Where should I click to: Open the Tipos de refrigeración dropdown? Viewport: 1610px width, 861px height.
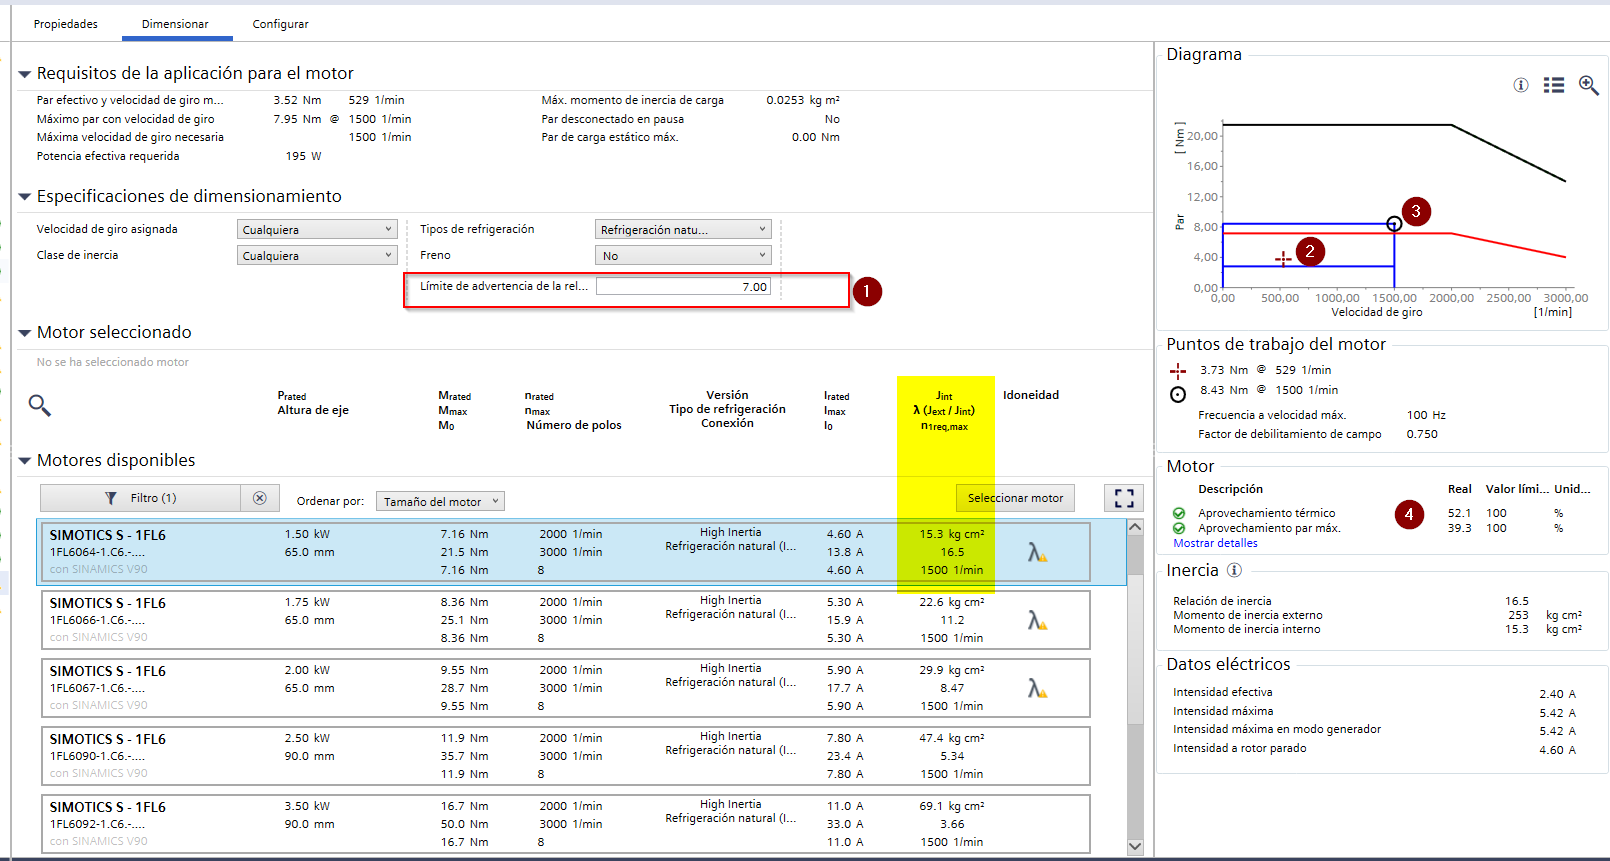tap(683, 230)
